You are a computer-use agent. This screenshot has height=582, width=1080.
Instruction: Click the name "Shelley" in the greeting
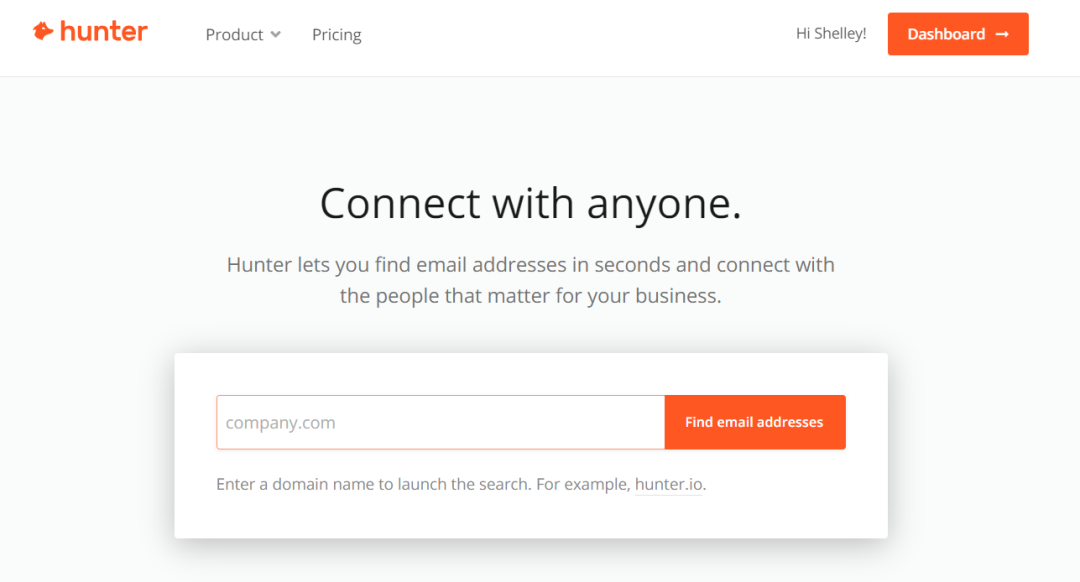(x=840, y=34)
